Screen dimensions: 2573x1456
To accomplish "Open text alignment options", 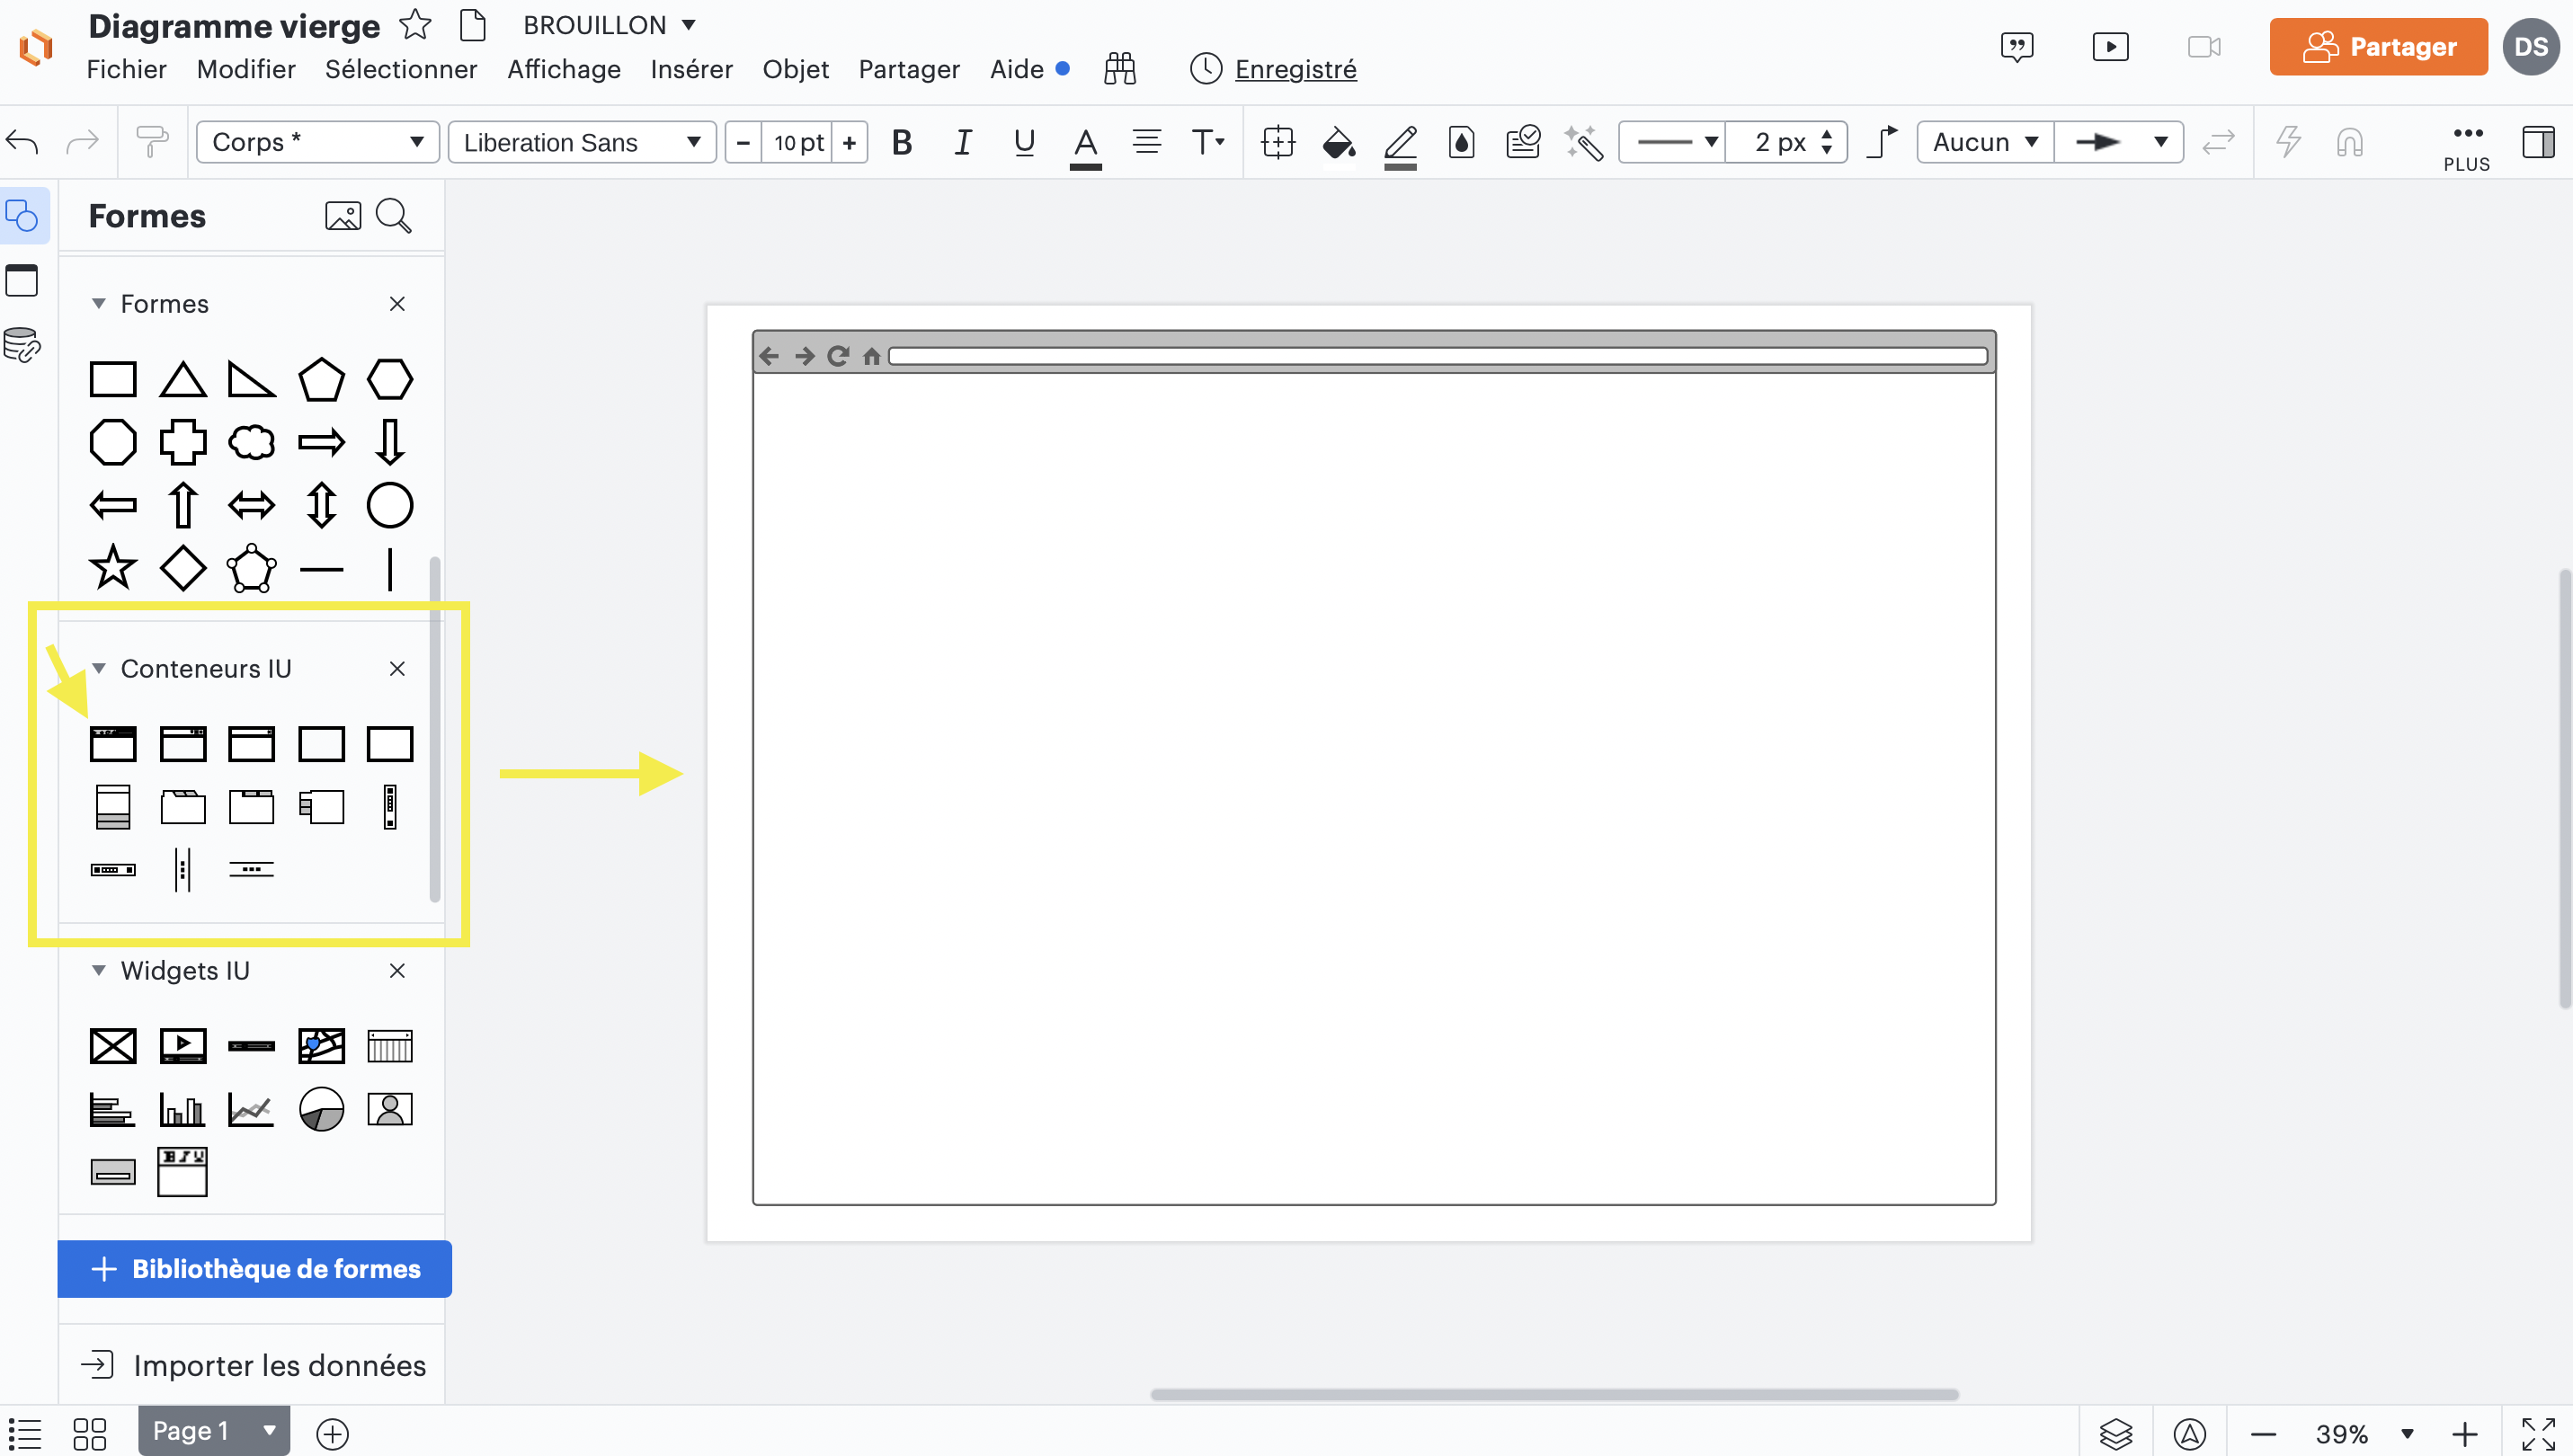I will coord(1146,142).
